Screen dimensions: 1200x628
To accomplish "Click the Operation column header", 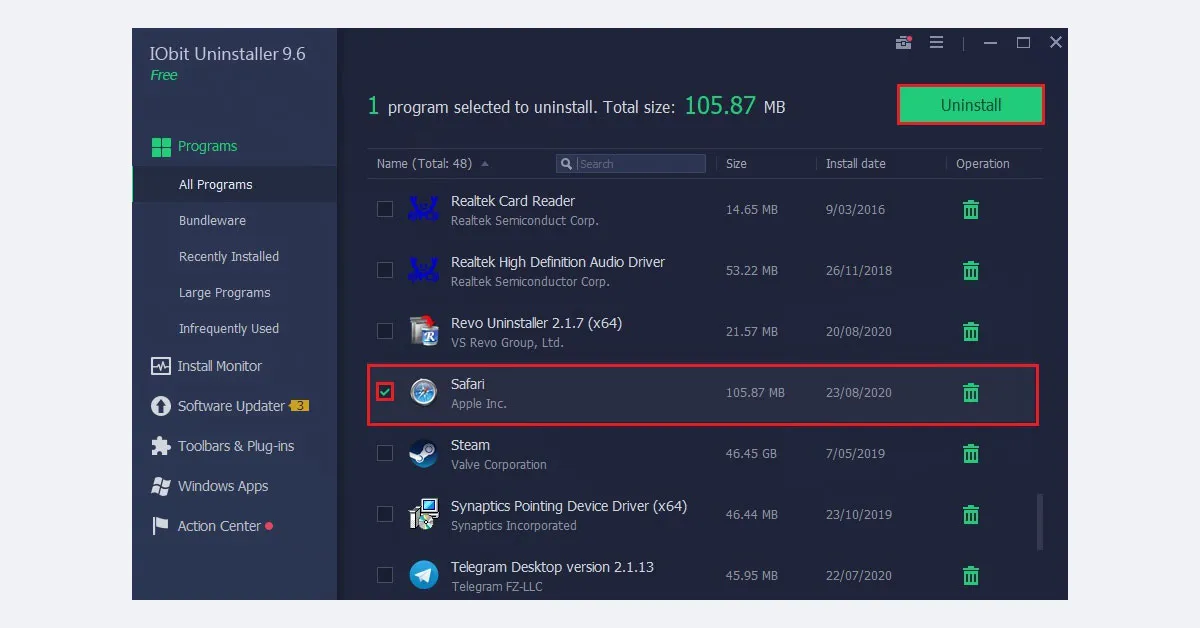I will [983, 164].
